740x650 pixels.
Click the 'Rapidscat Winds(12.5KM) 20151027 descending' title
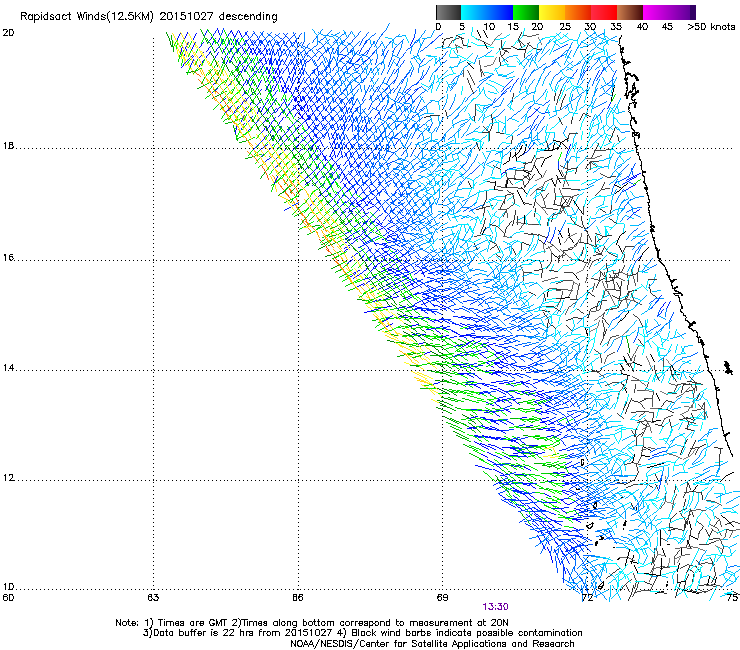coord(149,16)
